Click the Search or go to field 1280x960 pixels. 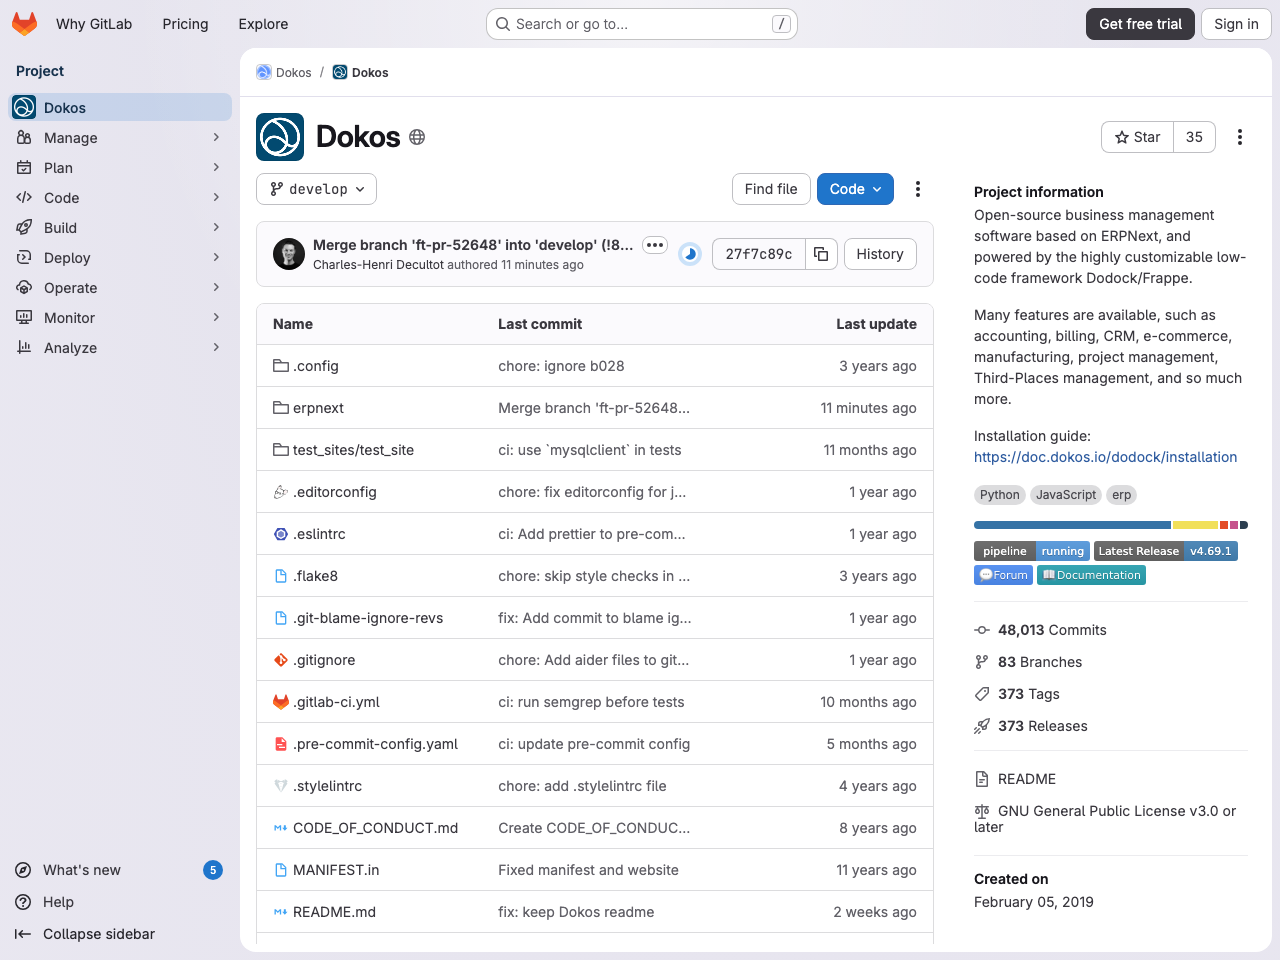tap(640, 23)
